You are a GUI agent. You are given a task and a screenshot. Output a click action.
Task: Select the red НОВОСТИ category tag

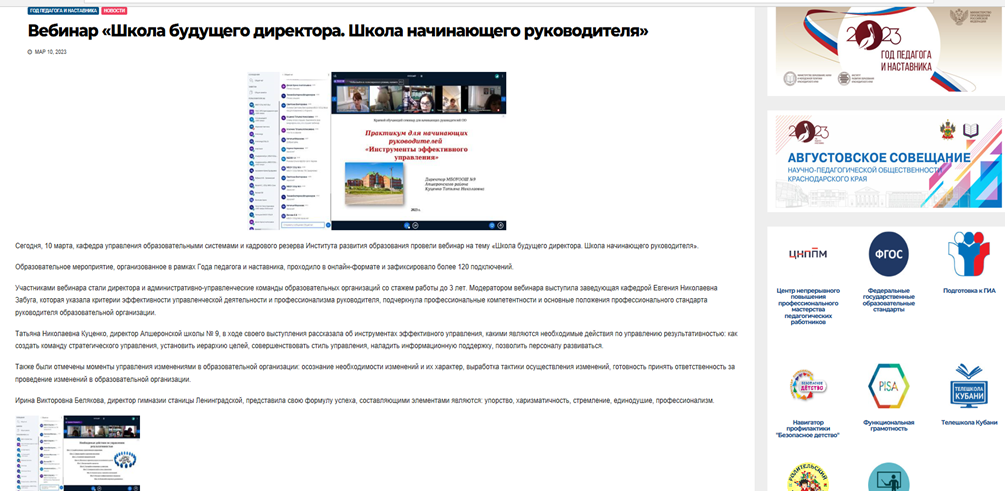(x=114, y=10)
